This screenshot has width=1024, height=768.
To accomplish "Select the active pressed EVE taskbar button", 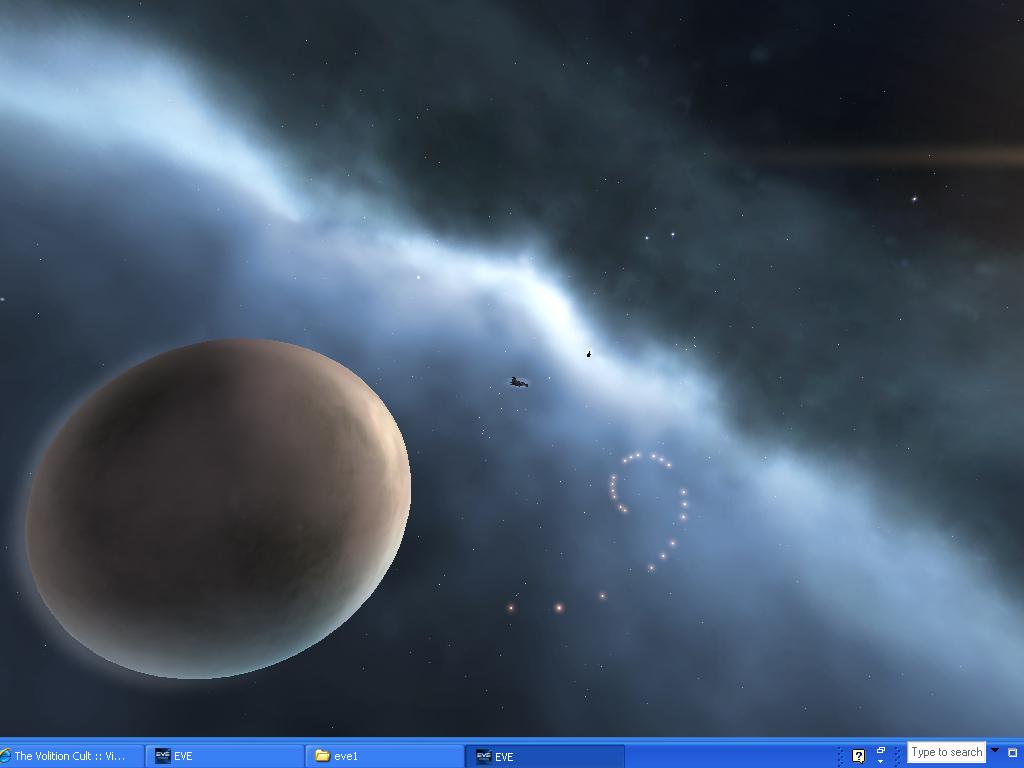I will (x=545, y=756).
